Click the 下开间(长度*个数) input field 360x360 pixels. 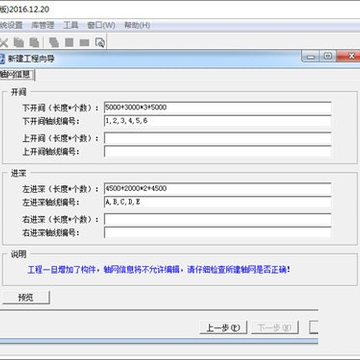click(217, 108)
